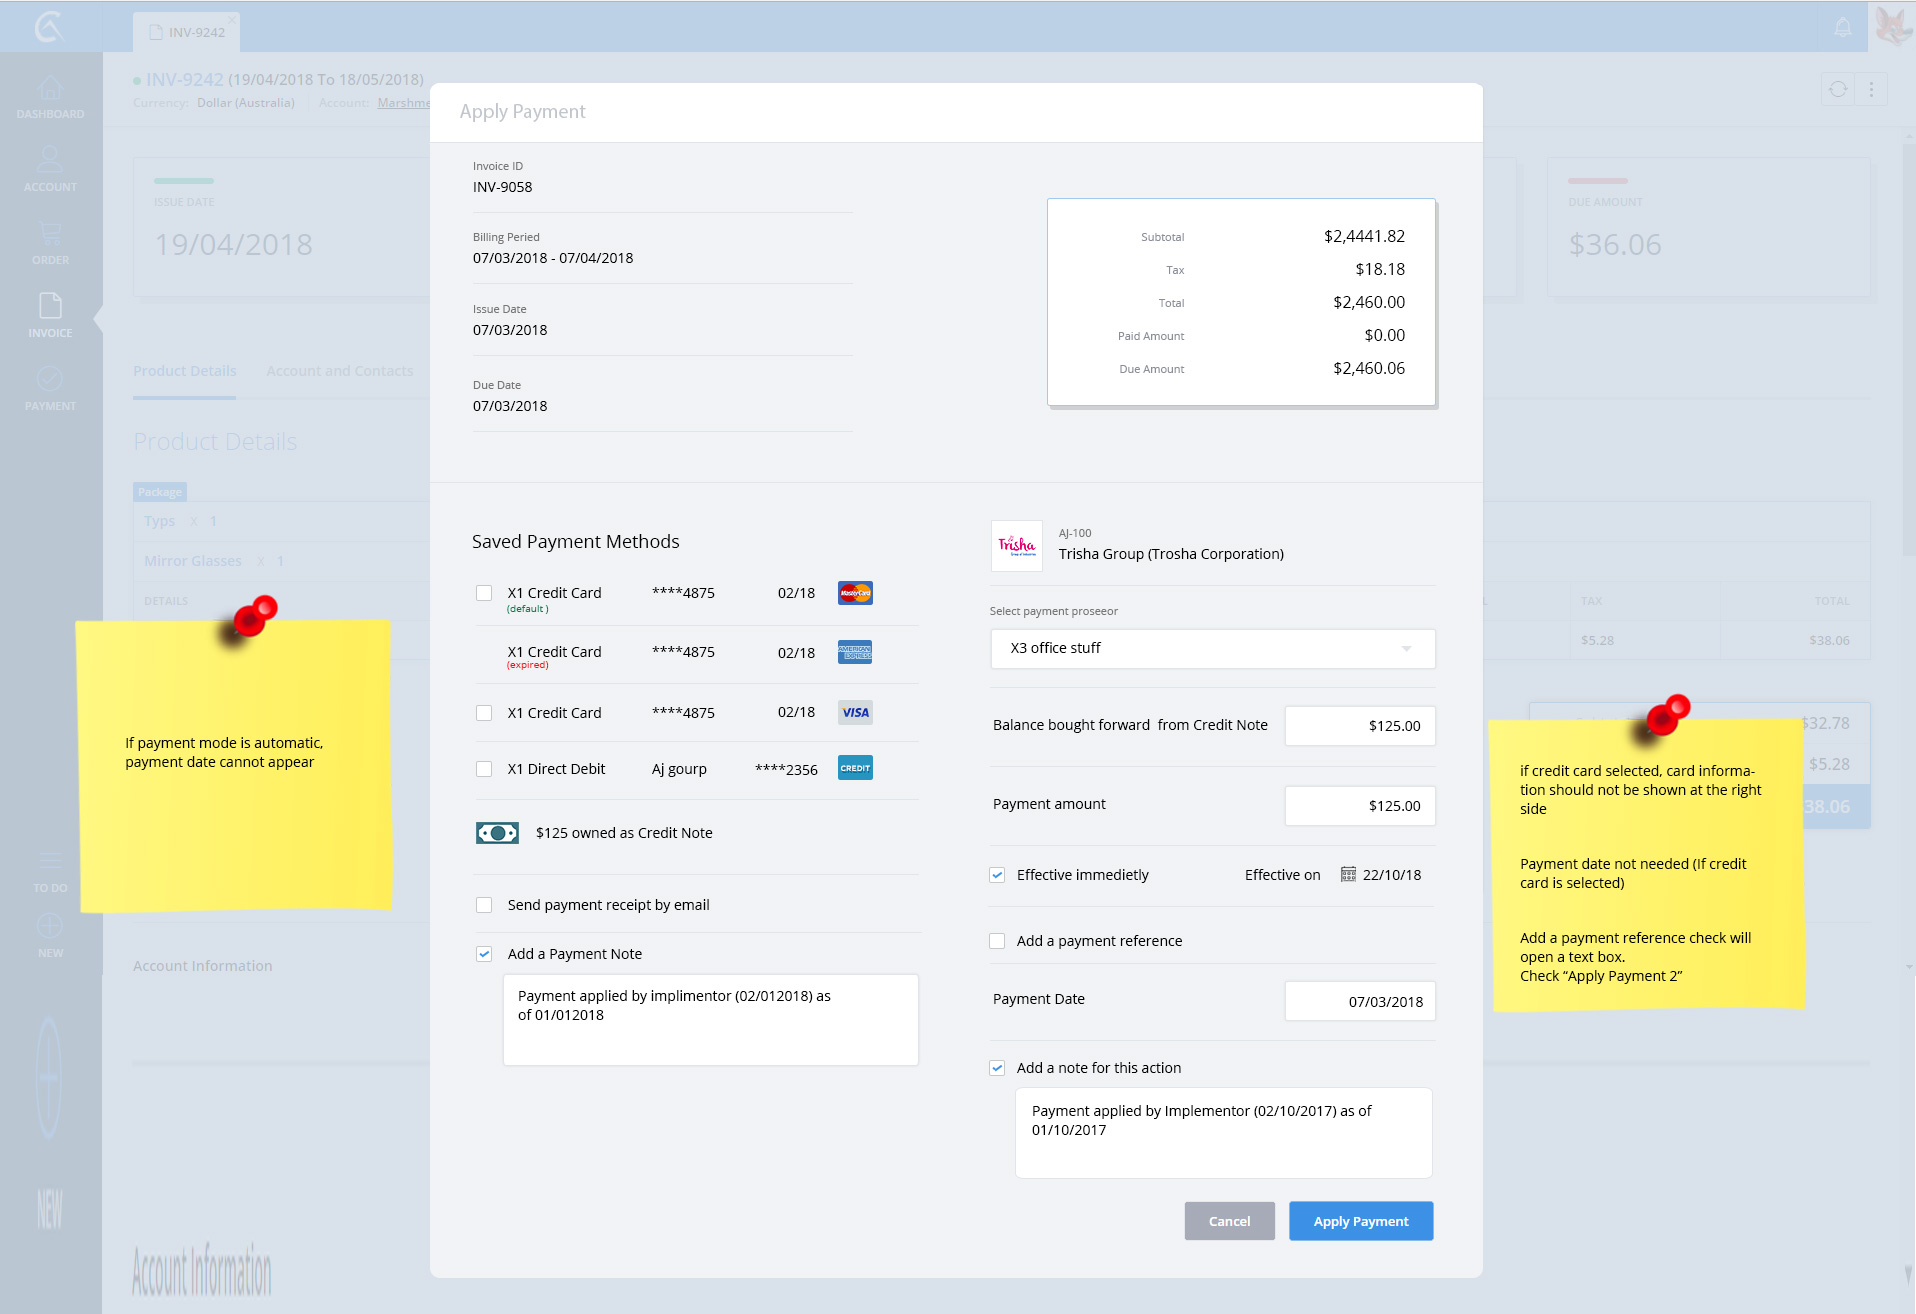
Task: Click the refresh icon on invoice page
Action: 1838,90
